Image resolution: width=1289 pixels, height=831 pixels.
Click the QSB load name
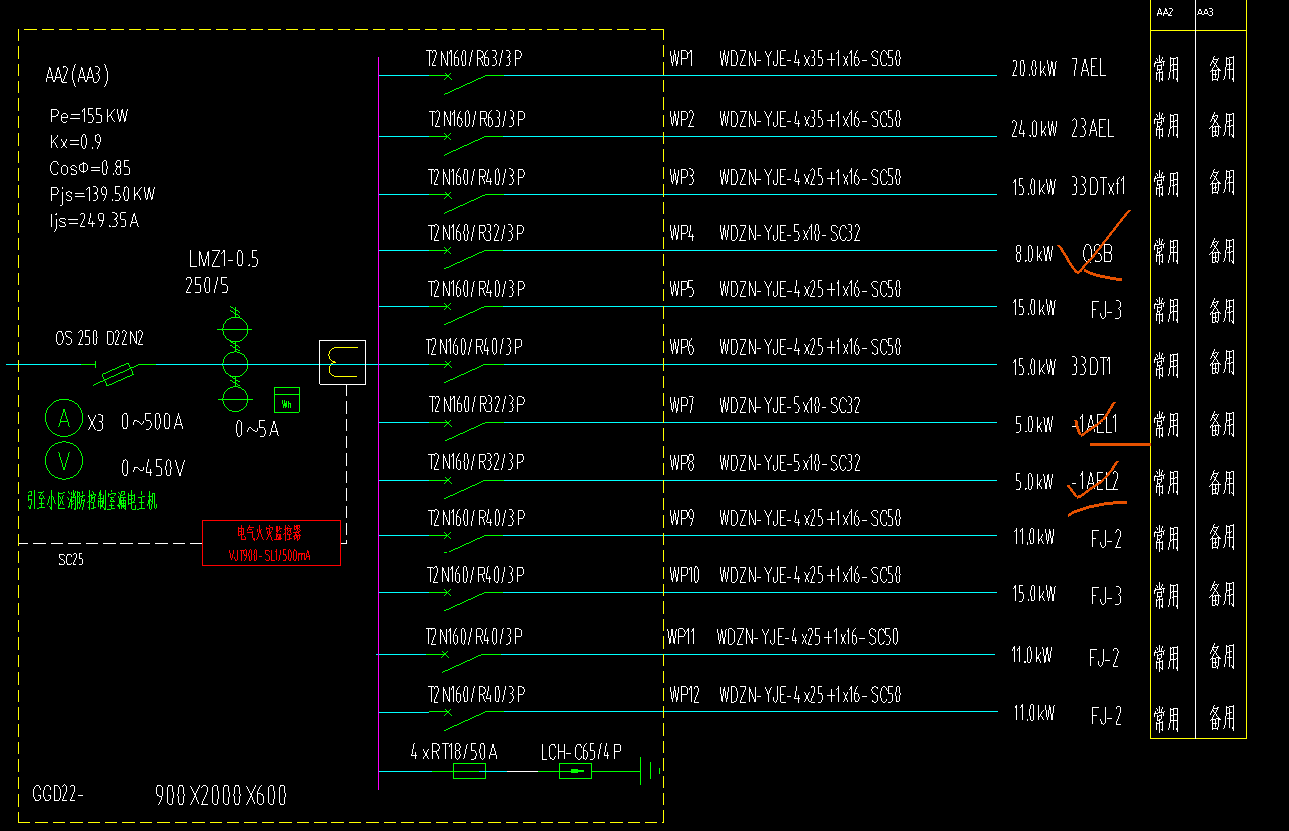pyautogui.click(x=1097, y=254)
